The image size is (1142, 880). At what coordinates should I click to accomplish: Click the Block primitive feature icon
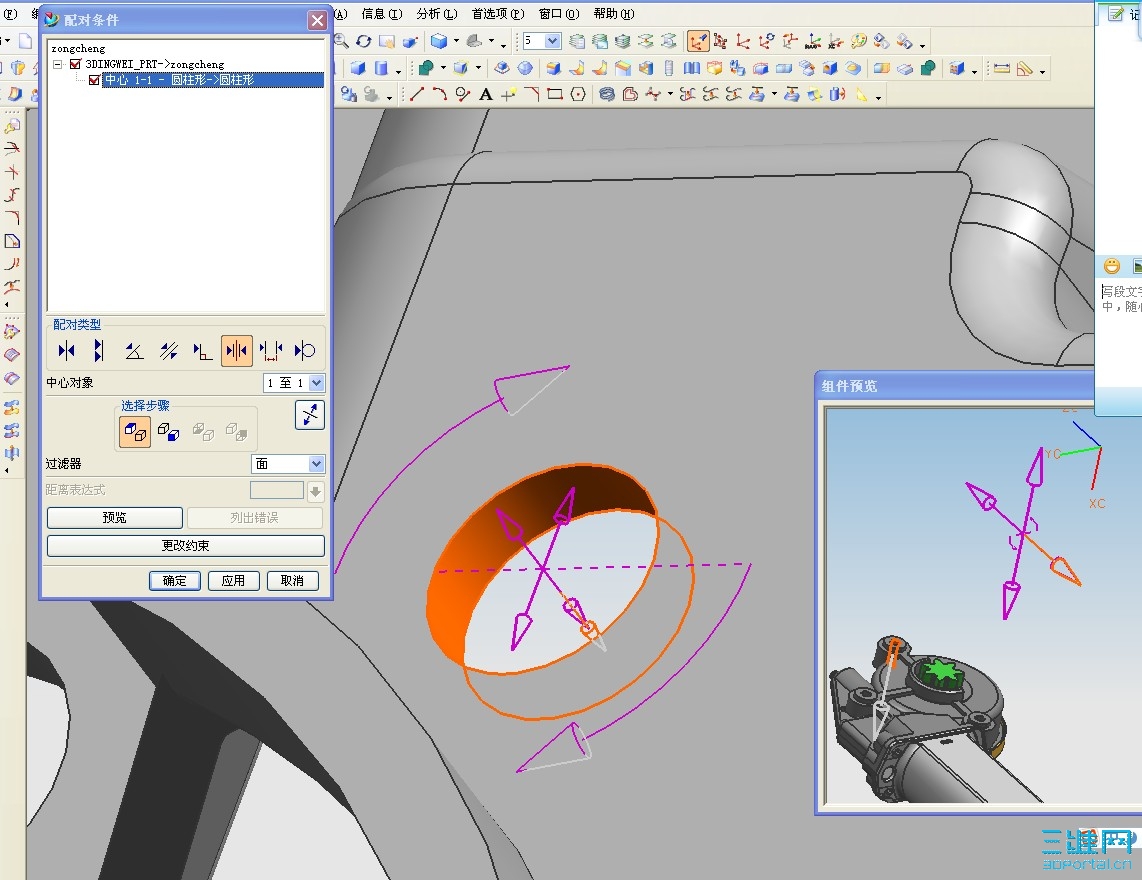tap(357, 68)
